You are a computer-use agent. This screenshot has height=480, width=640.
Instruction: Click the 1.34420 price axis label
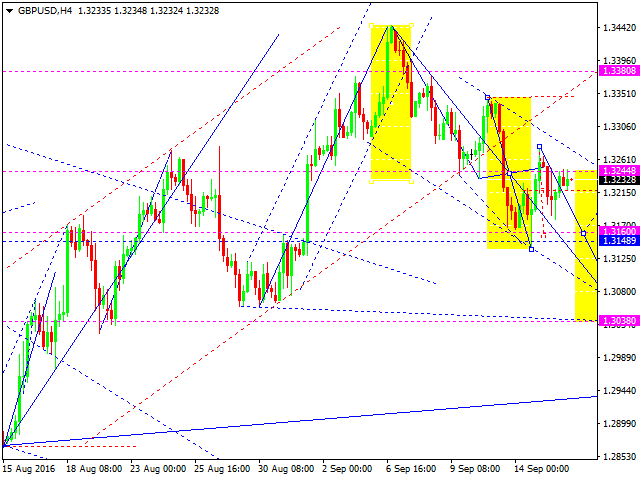[619, 28]
